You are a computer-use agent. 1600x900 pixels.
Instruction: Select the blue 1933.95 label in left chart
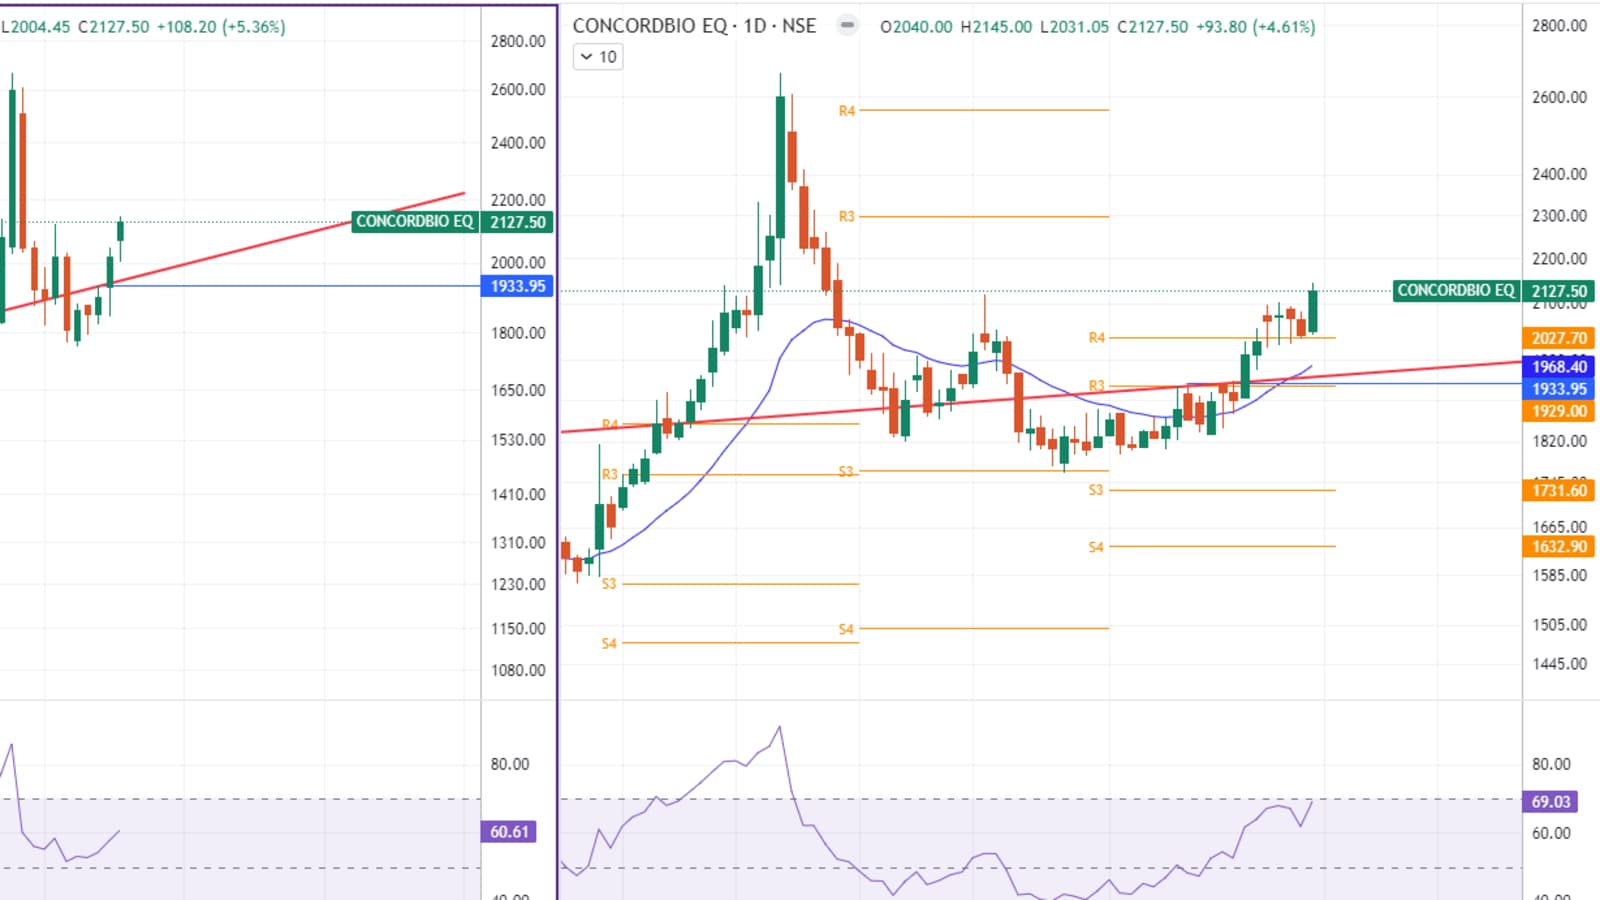tap(518, 286)
